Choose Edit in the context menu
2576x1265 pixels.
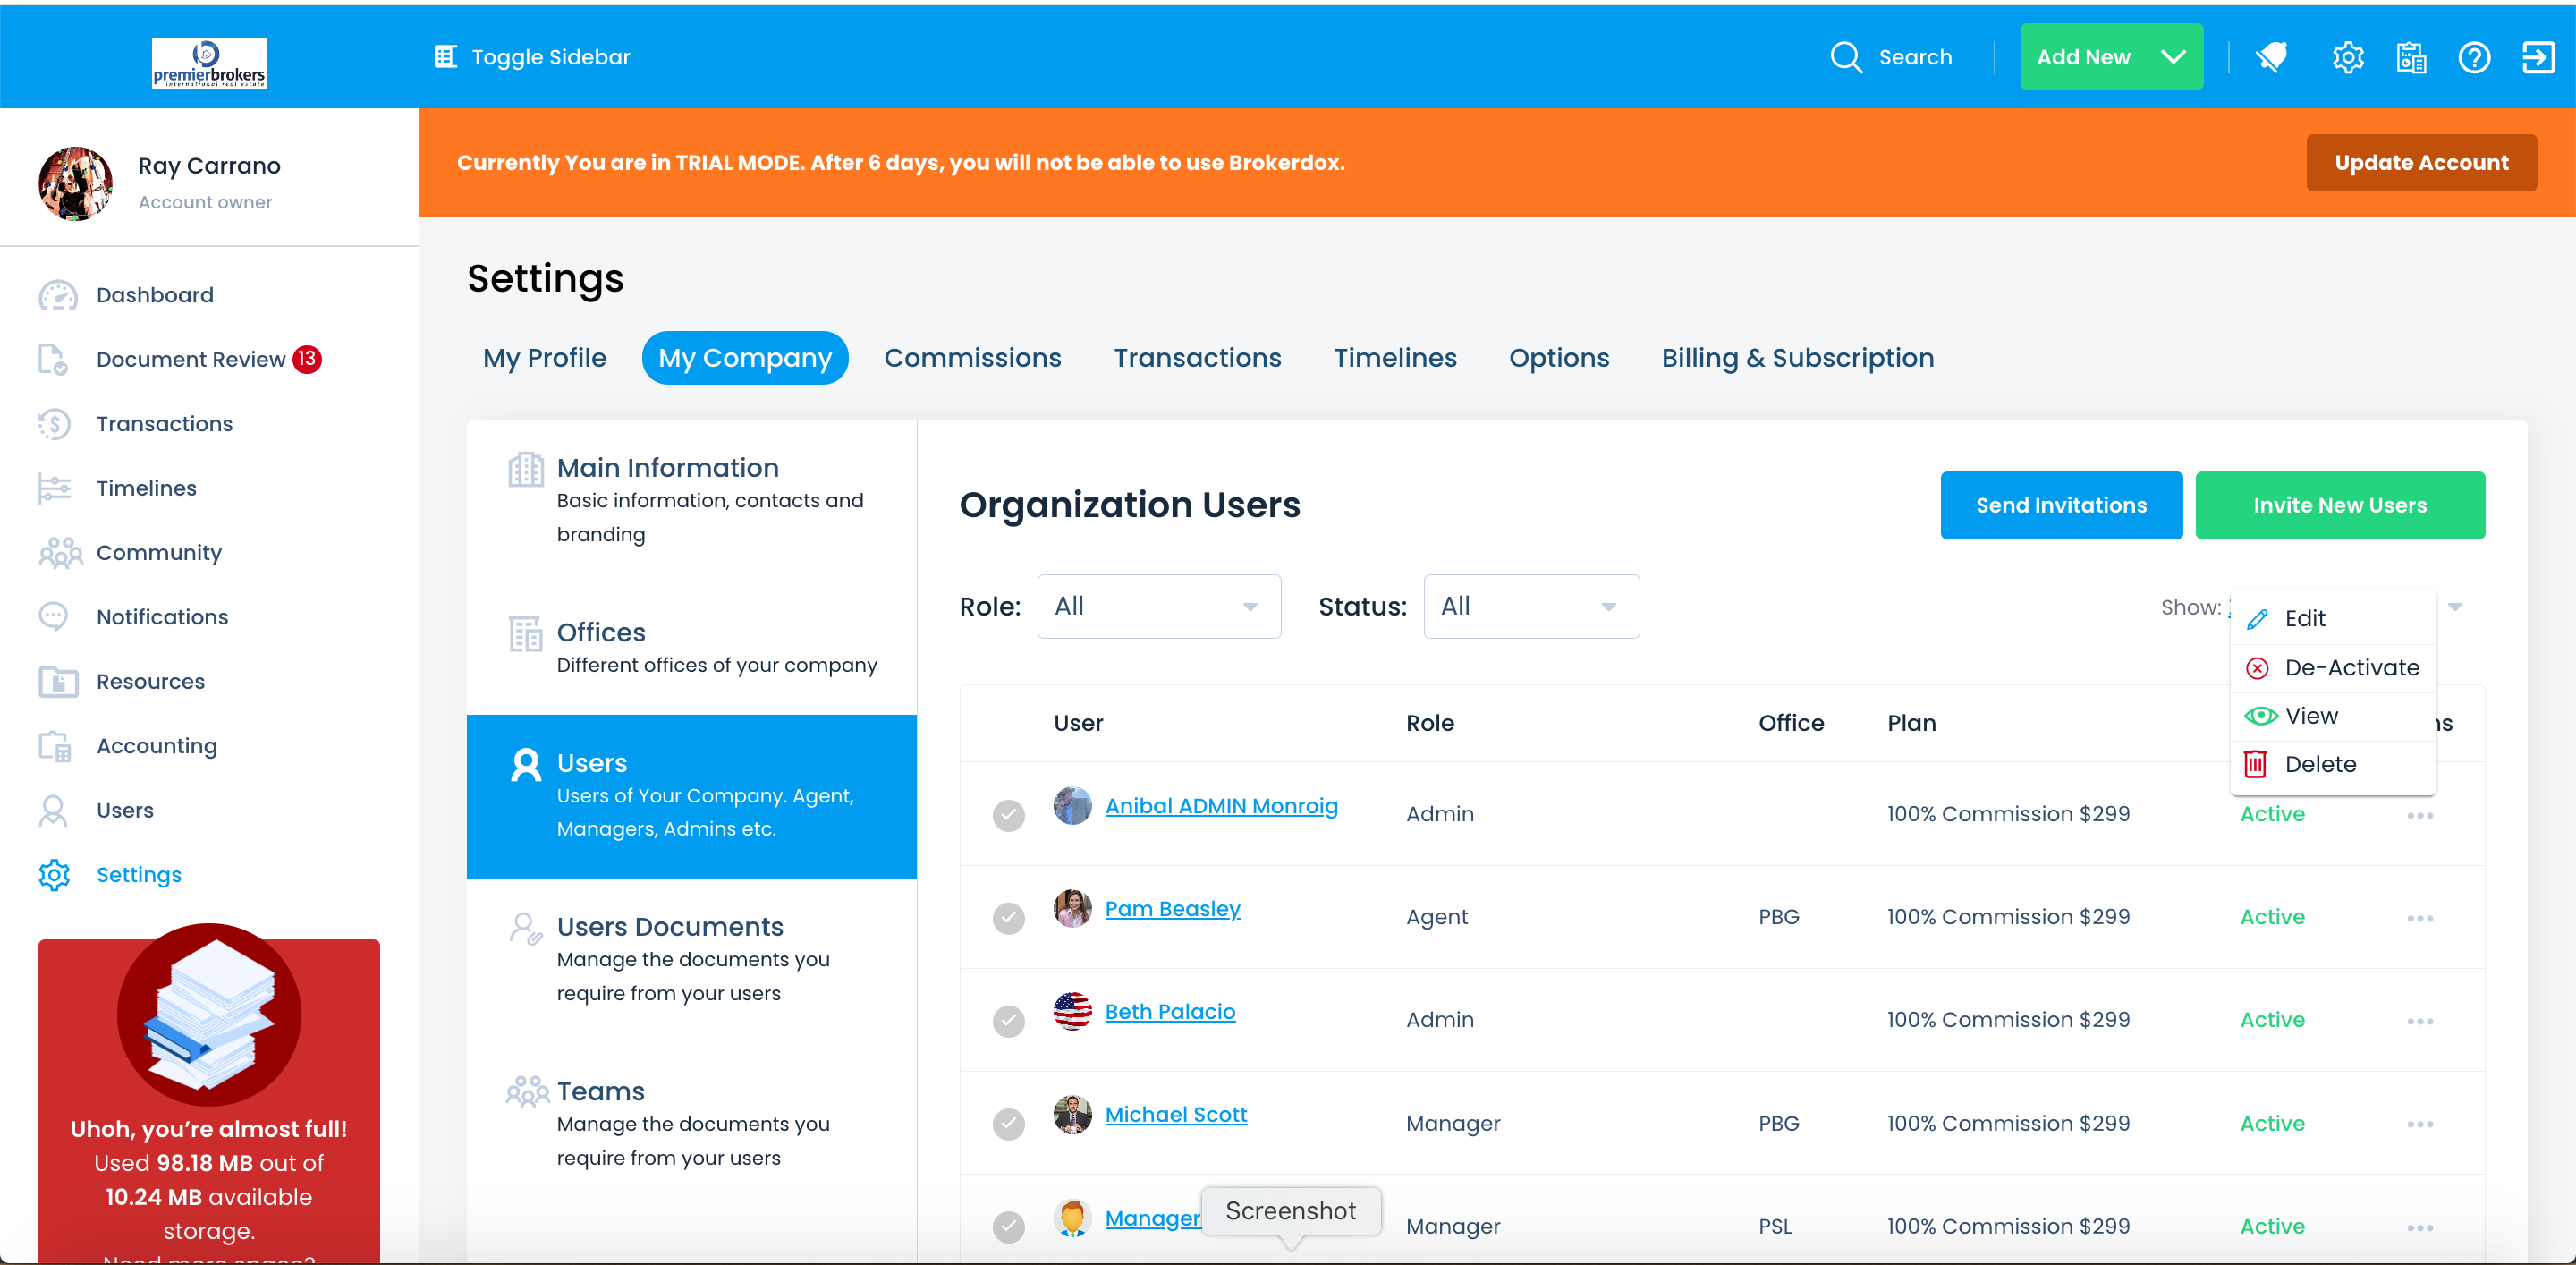[2333, 619]
